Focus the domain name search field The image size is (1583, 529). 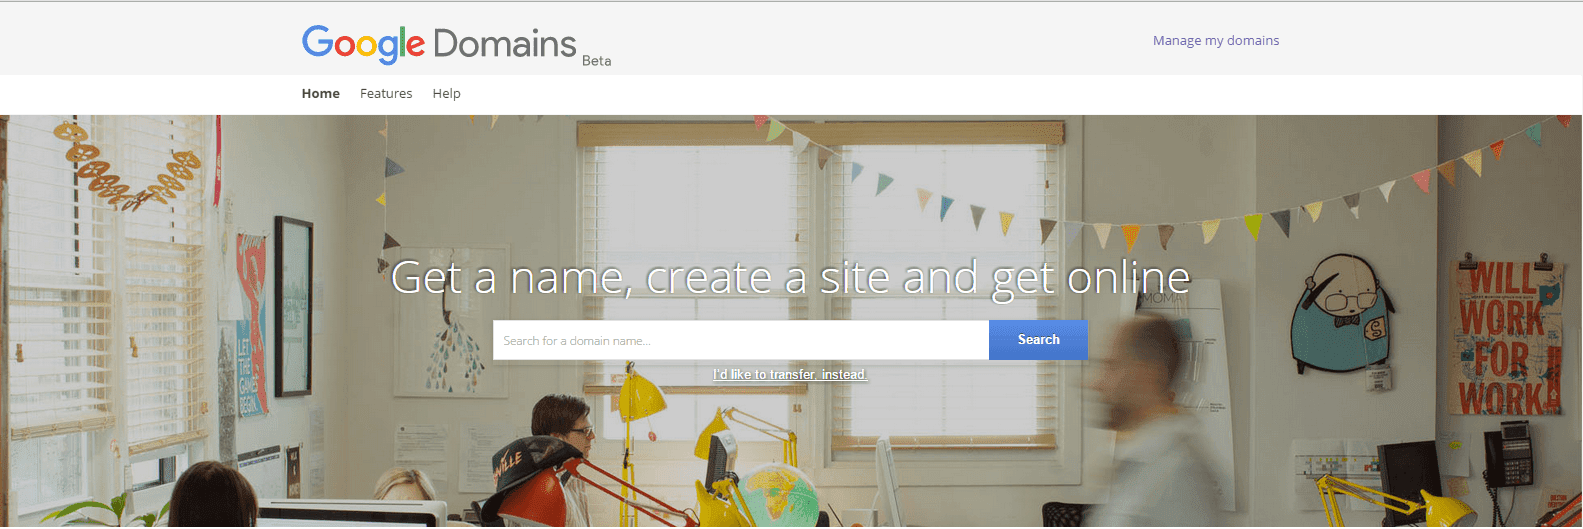coord(741,340)
